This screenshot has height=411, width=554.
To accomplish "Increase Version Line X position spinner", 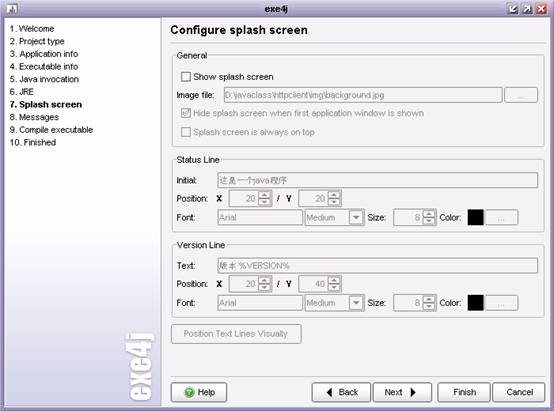I will [264, 280].
